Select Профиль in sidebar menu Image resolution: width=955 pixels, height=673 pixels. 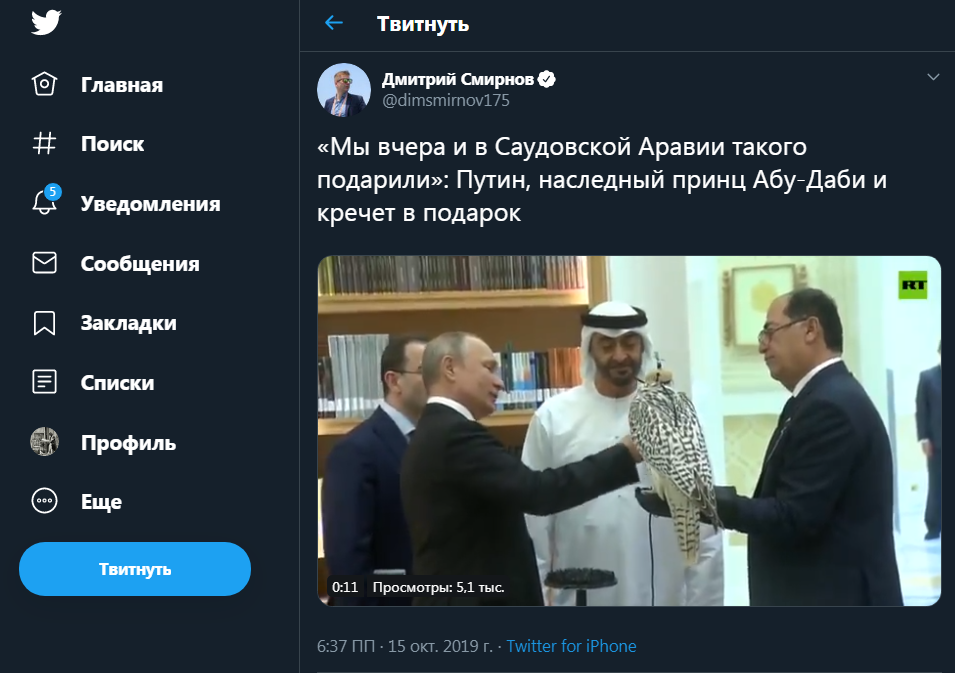(x=128, y=443)
